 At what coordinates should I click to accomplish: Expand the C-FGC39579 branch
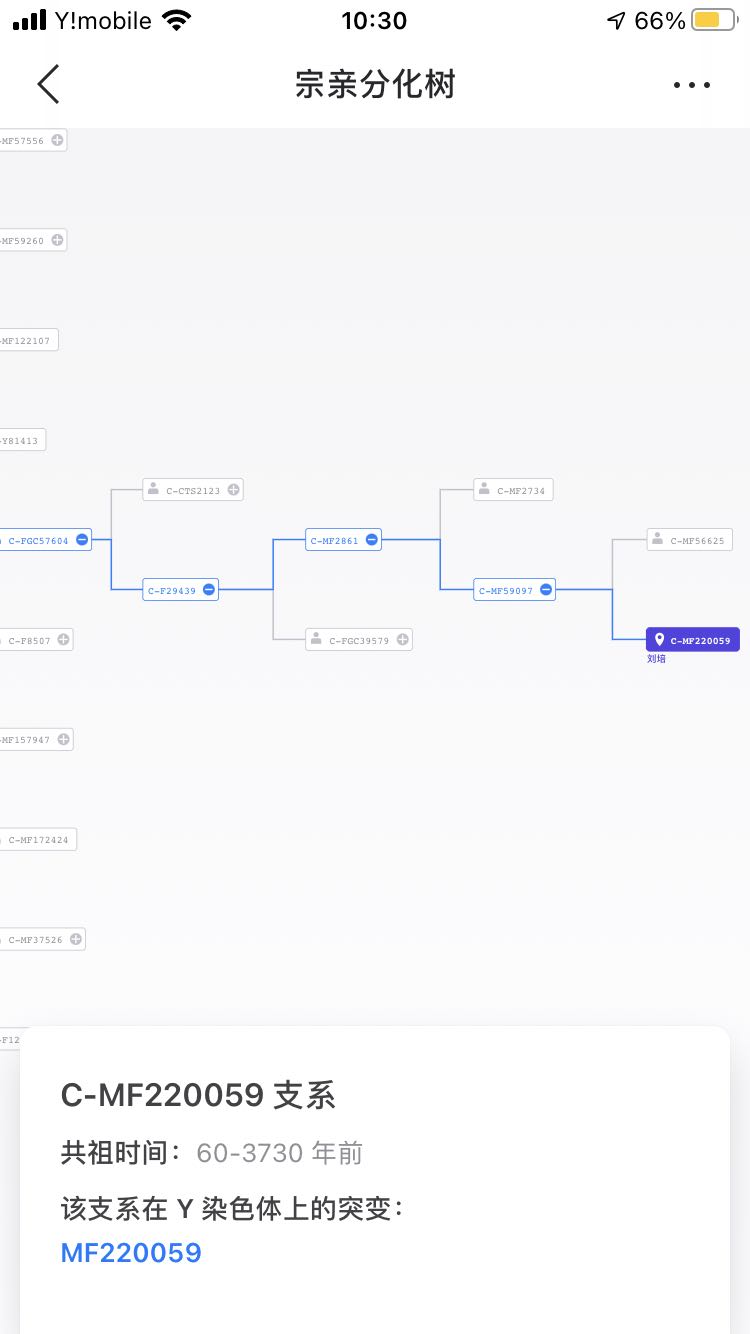(401, 640)
